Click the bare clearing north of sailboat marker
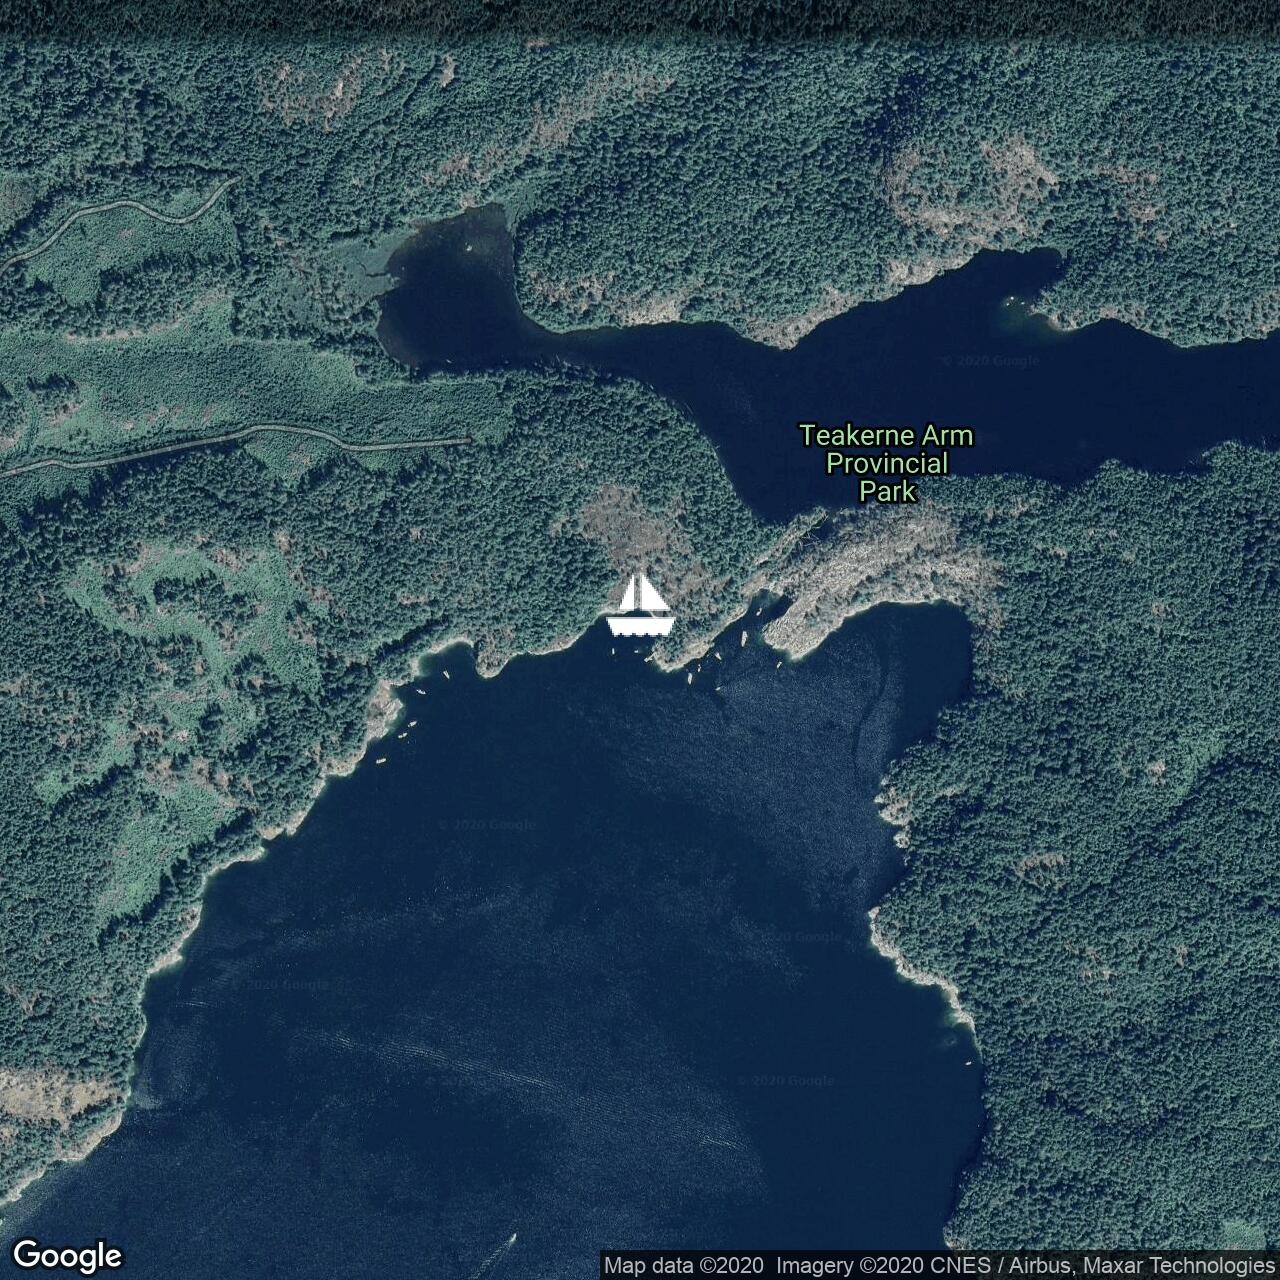 pos(625,520)
